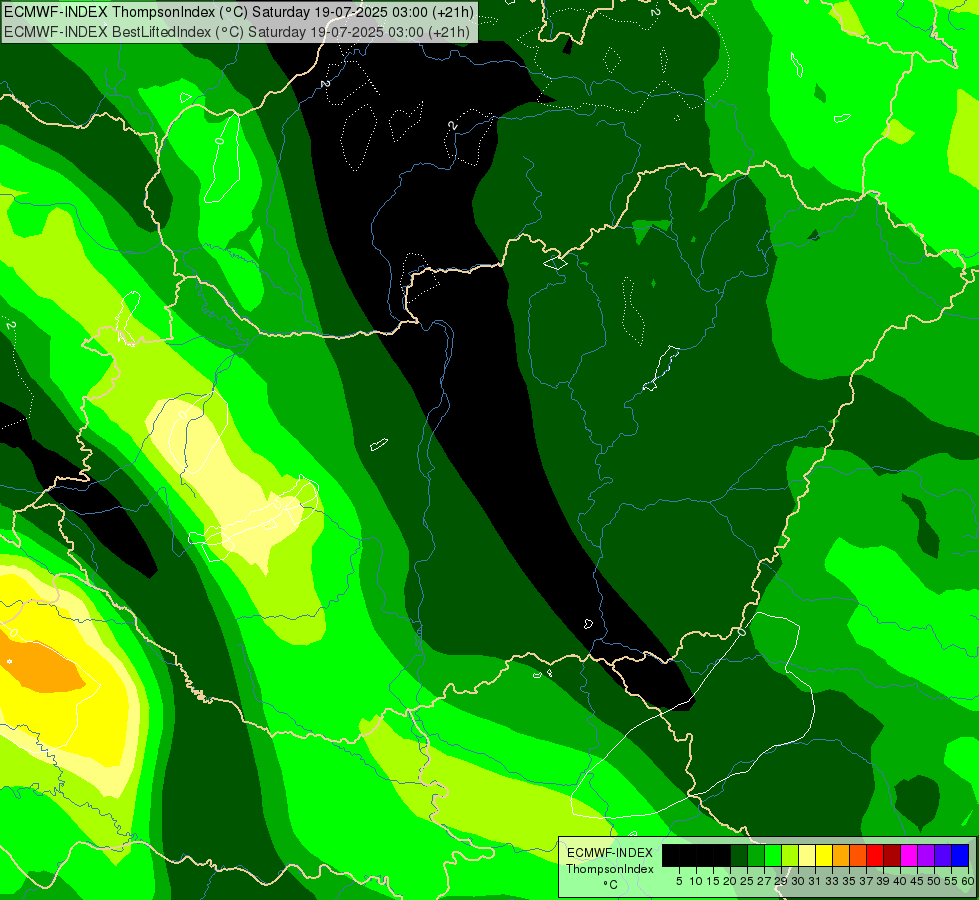This screenshot has height=900, width=979.
Task: Select the orange 33–35 legend swatch
Action: click(x=841, y=855)
